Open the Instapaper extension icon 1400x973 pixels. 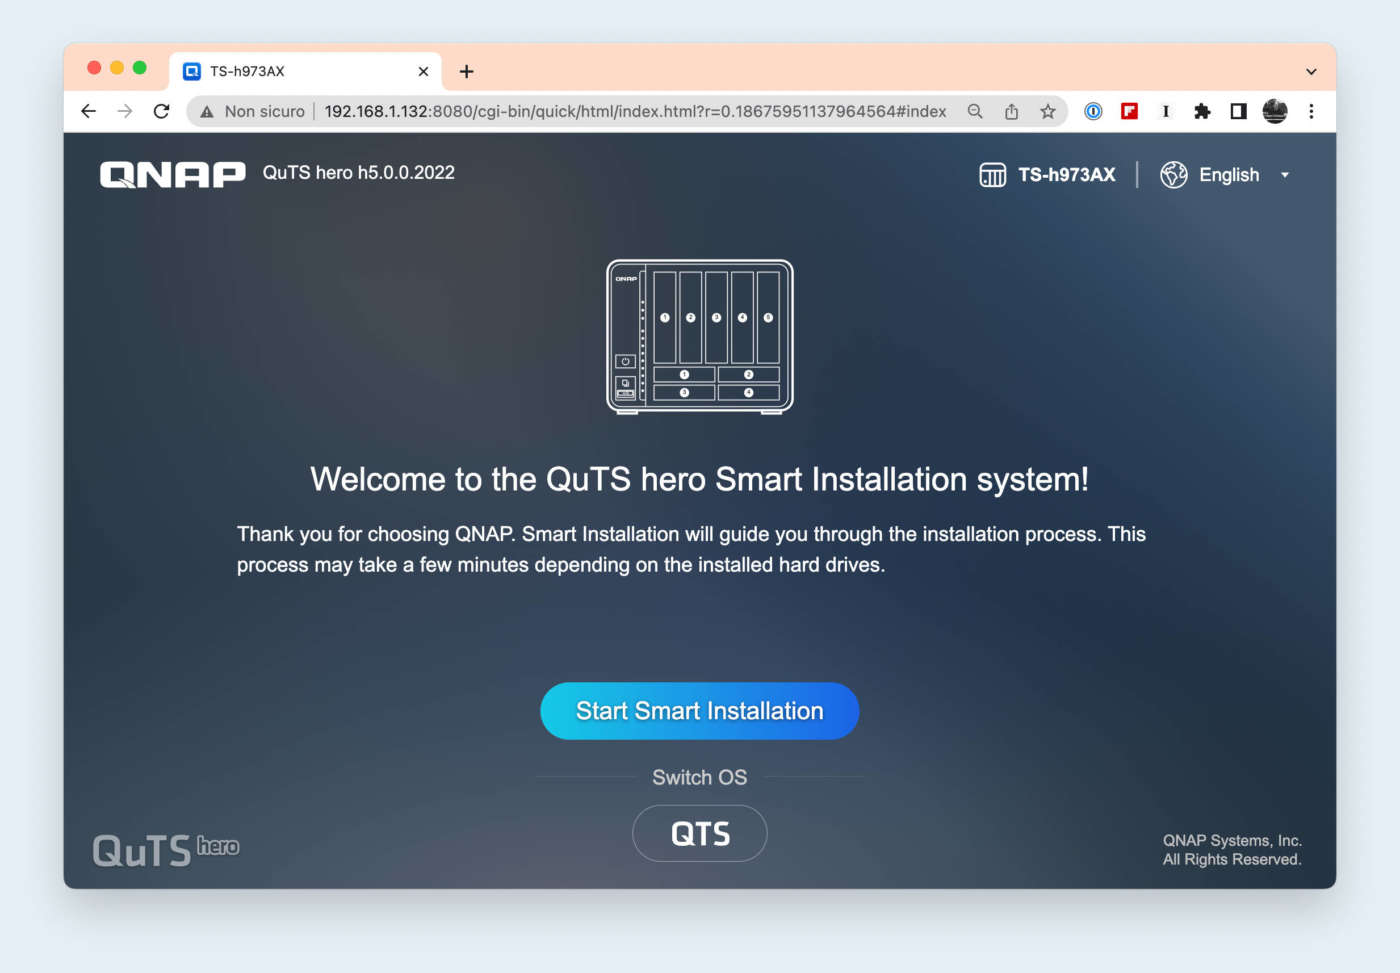[x=1166, y=111]
